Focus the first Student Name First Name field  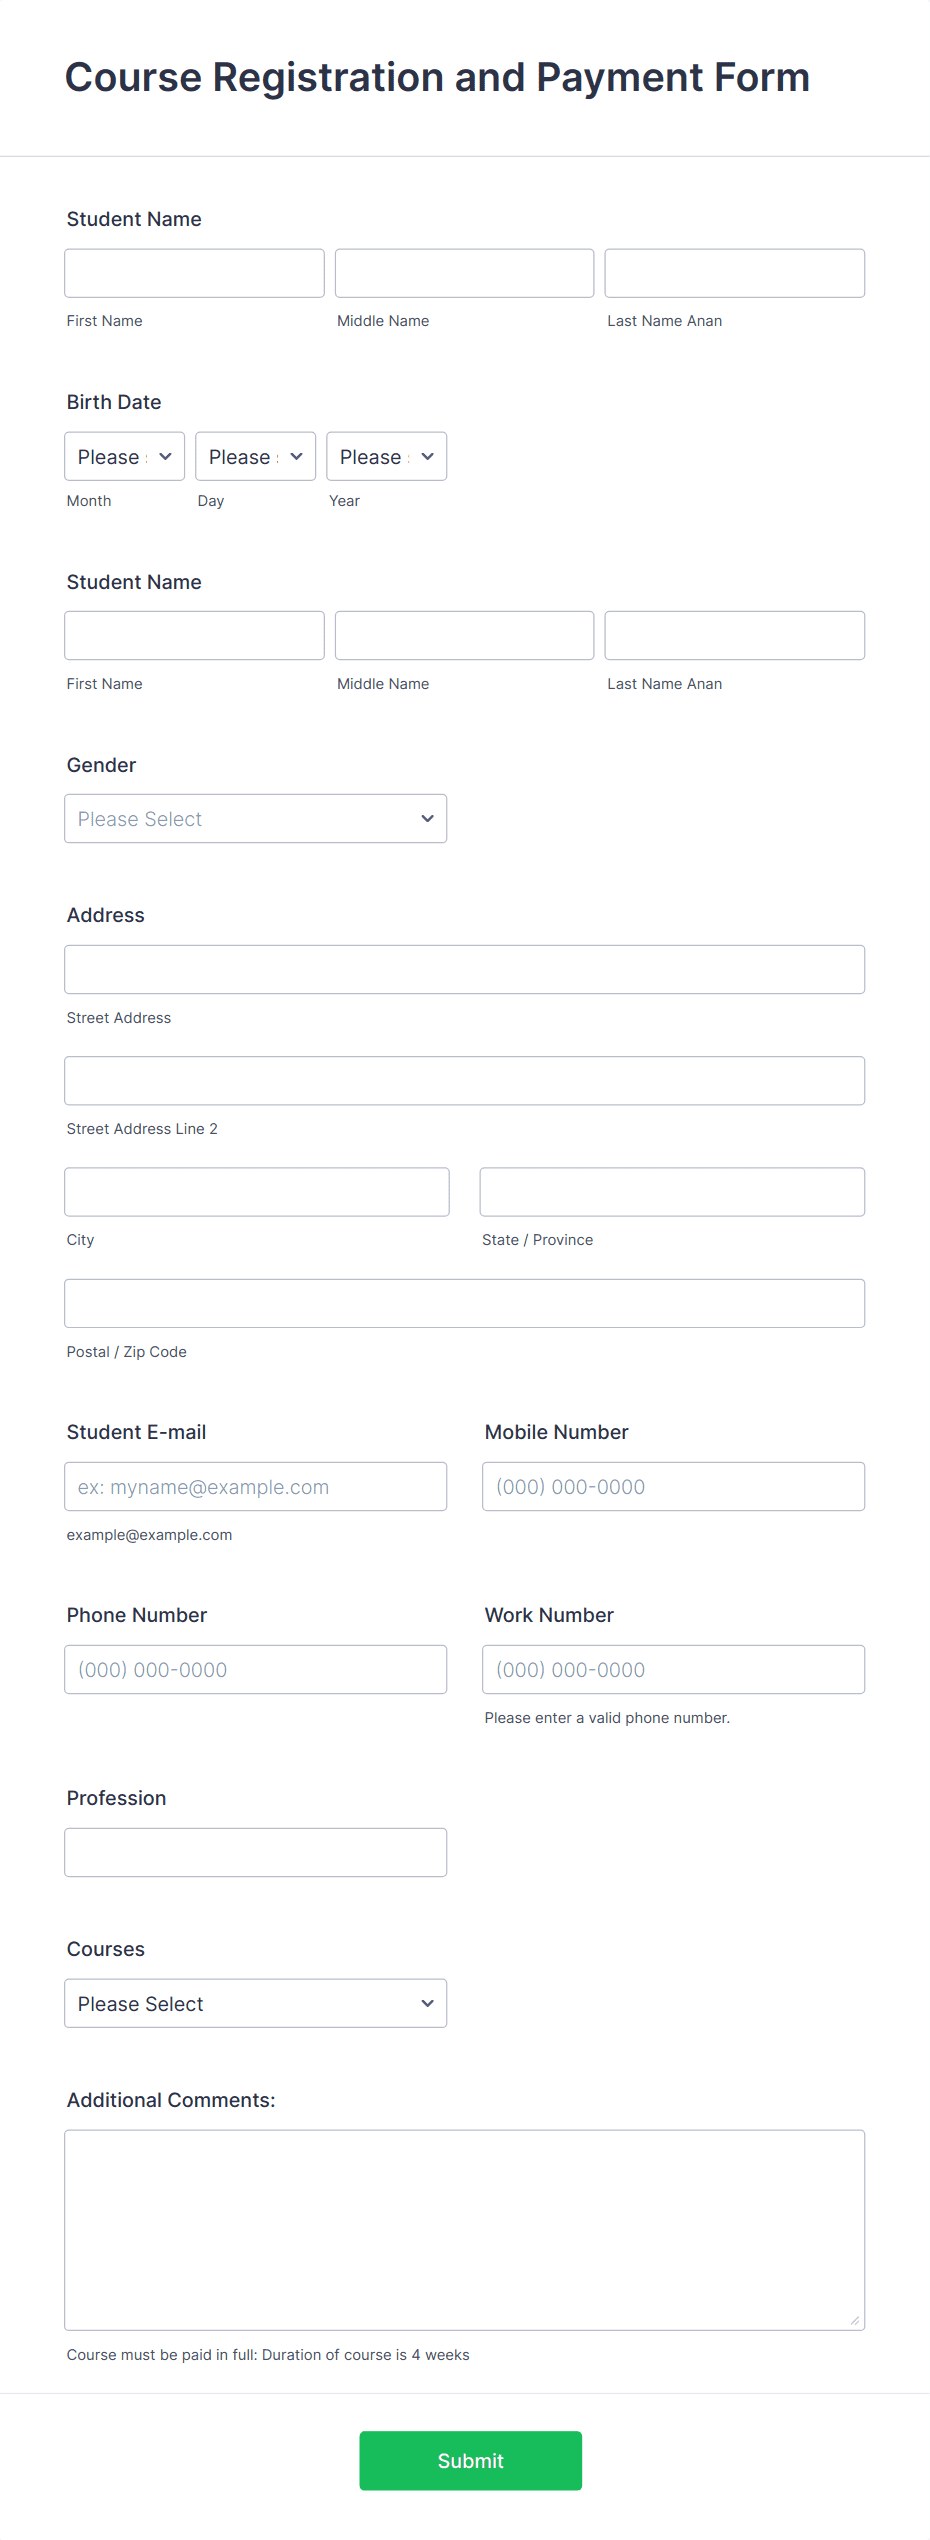coord(195,273)
